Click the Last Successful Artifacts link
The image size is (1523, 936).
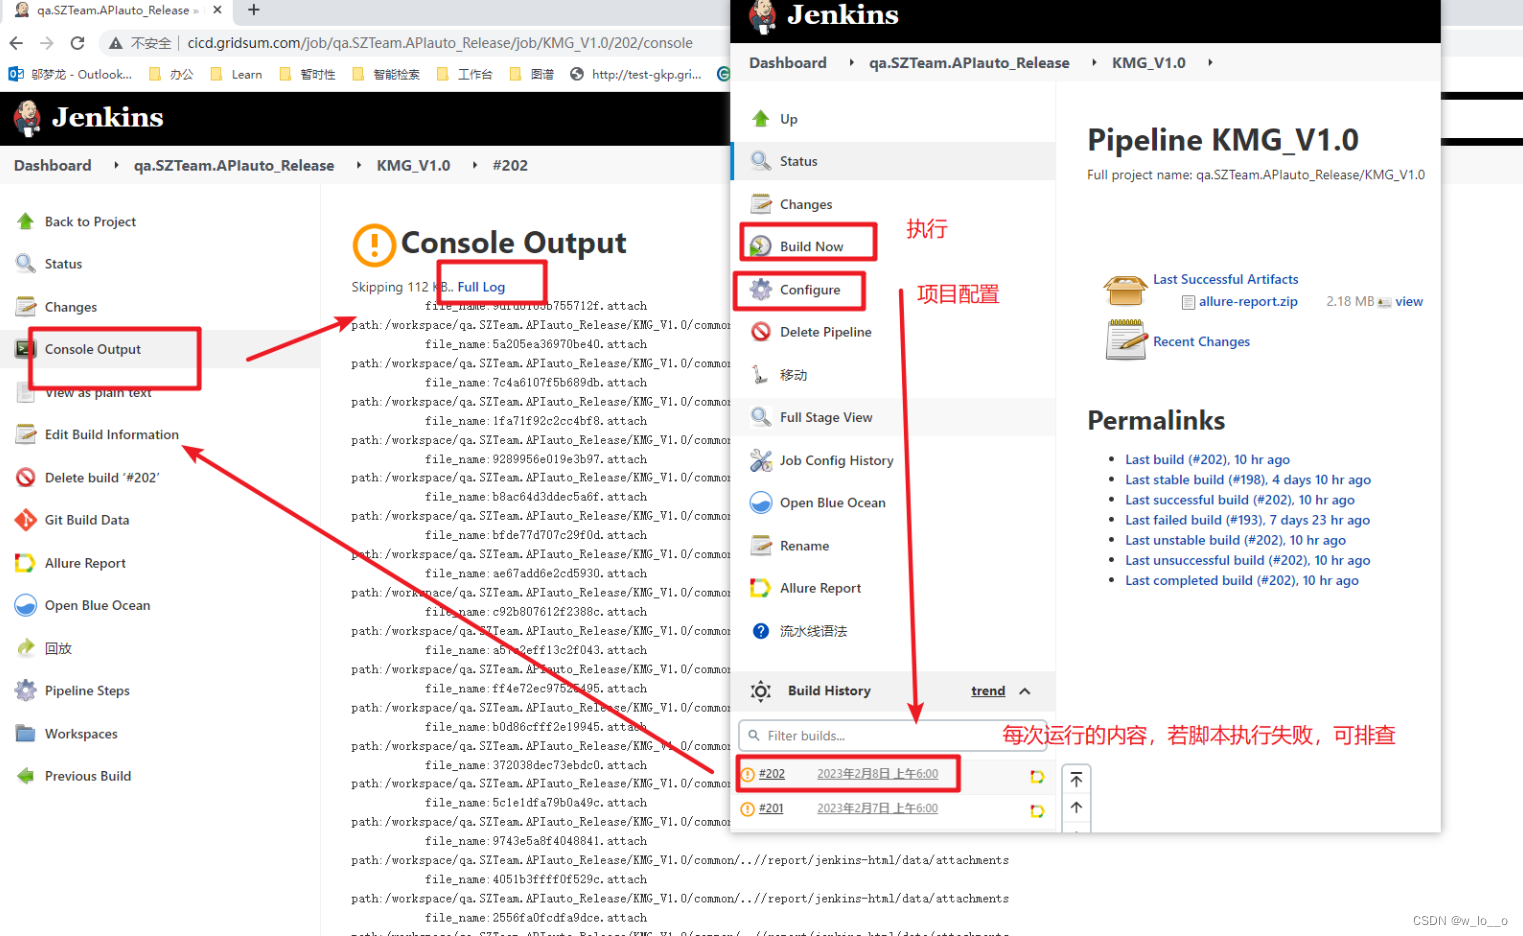pyautogui.click(x=1225, y=279)
